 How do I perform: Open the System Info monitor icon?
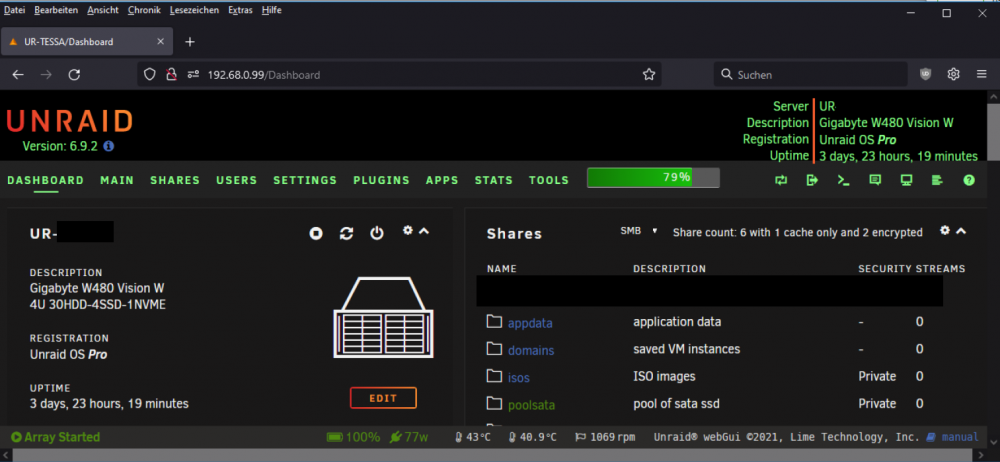tap(906, 181)
